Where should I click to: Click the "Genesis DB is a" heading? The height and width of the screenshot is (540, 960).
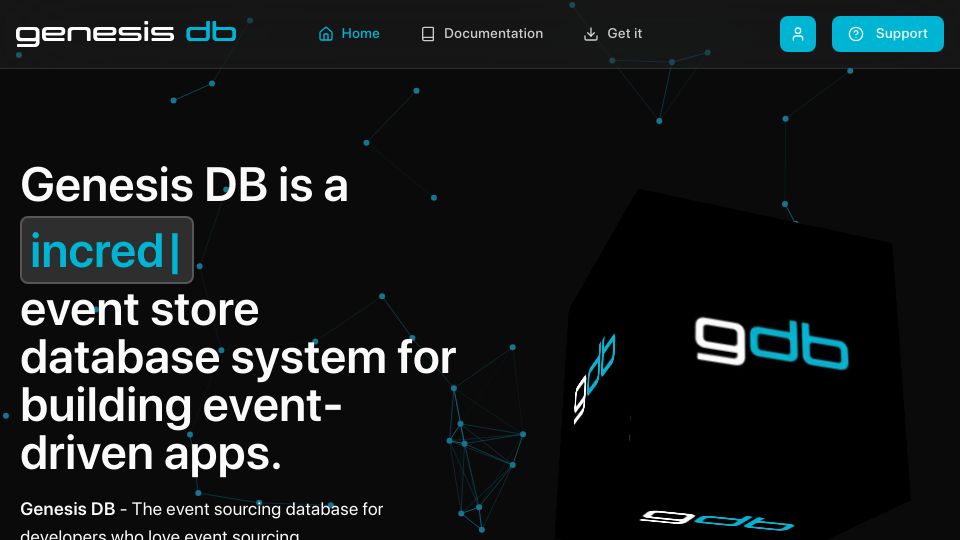point(184,185)
